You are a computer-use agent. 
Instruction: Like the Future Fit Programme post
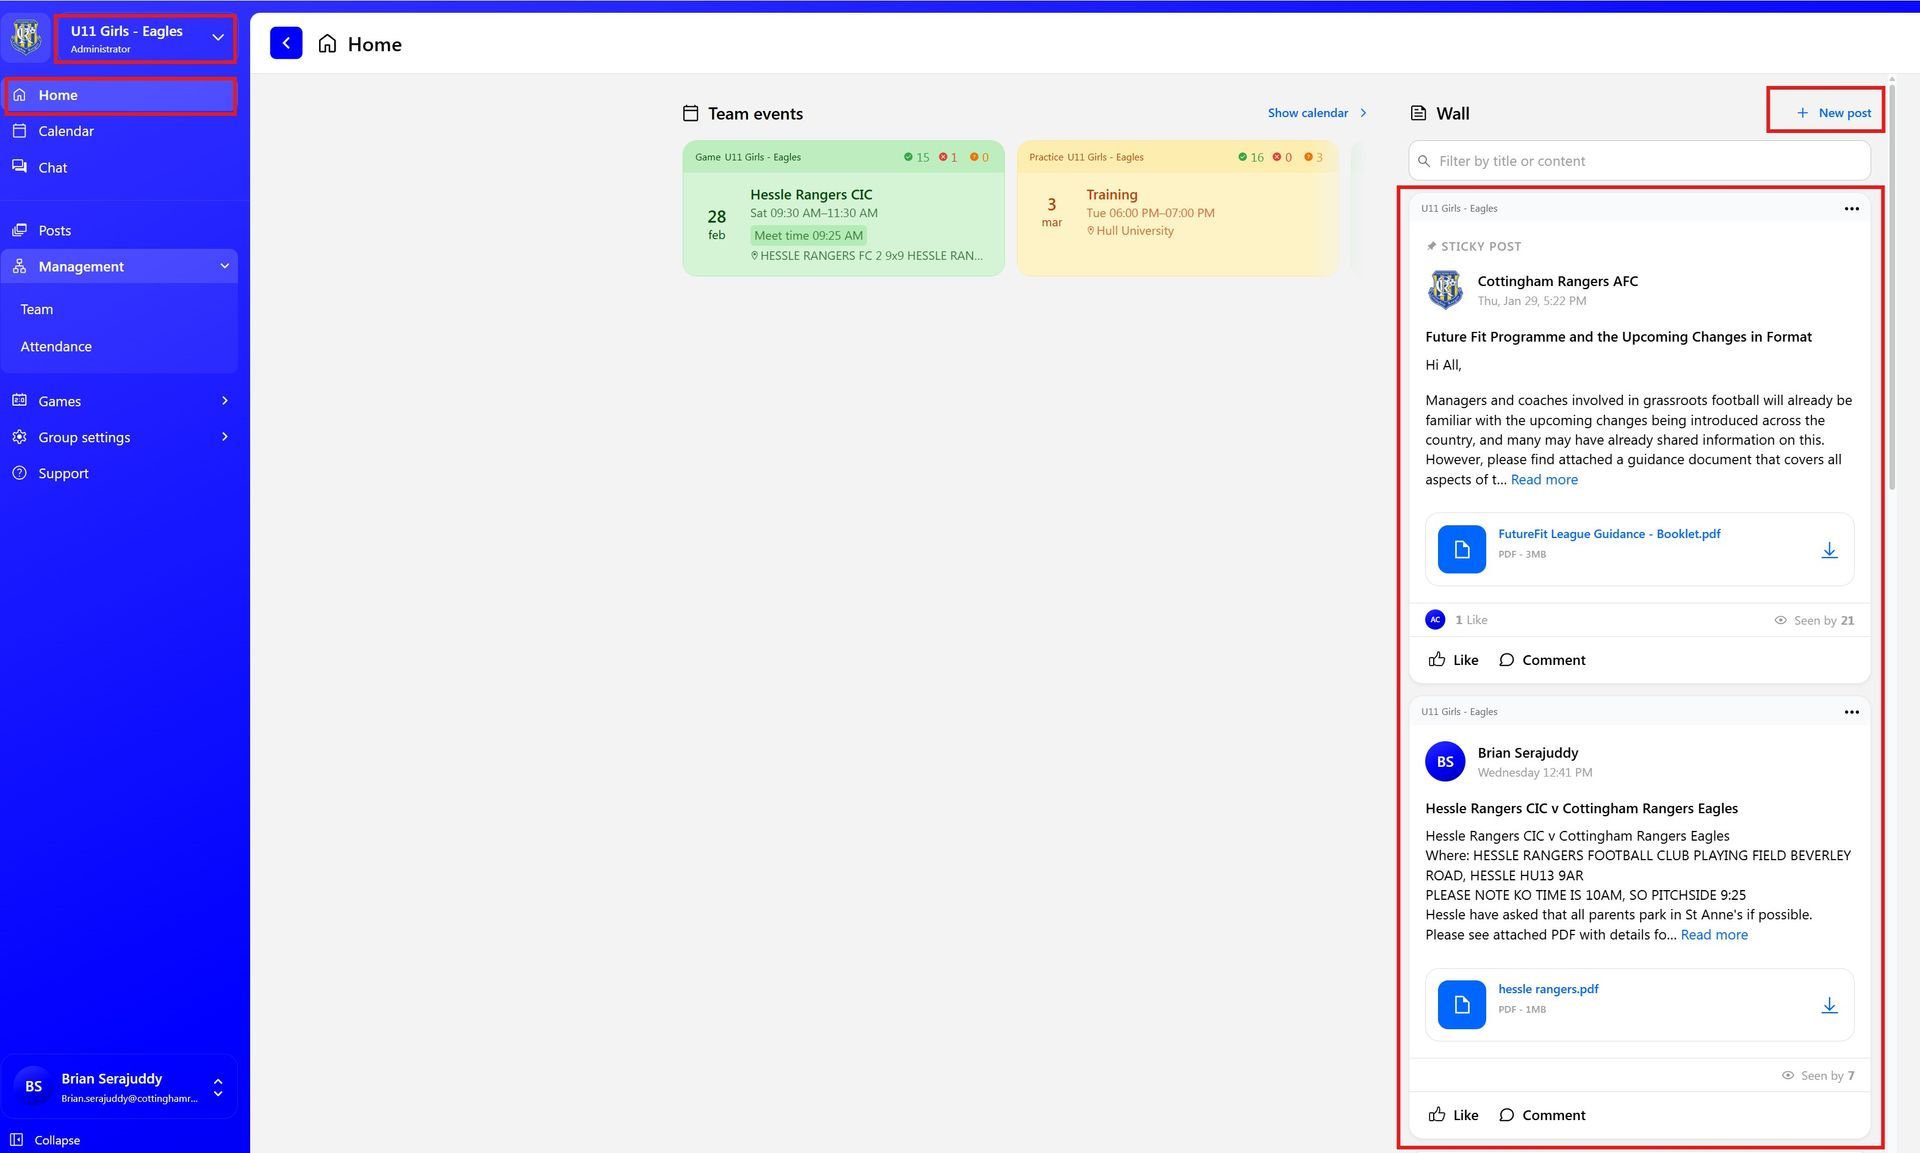point(1453,660)
